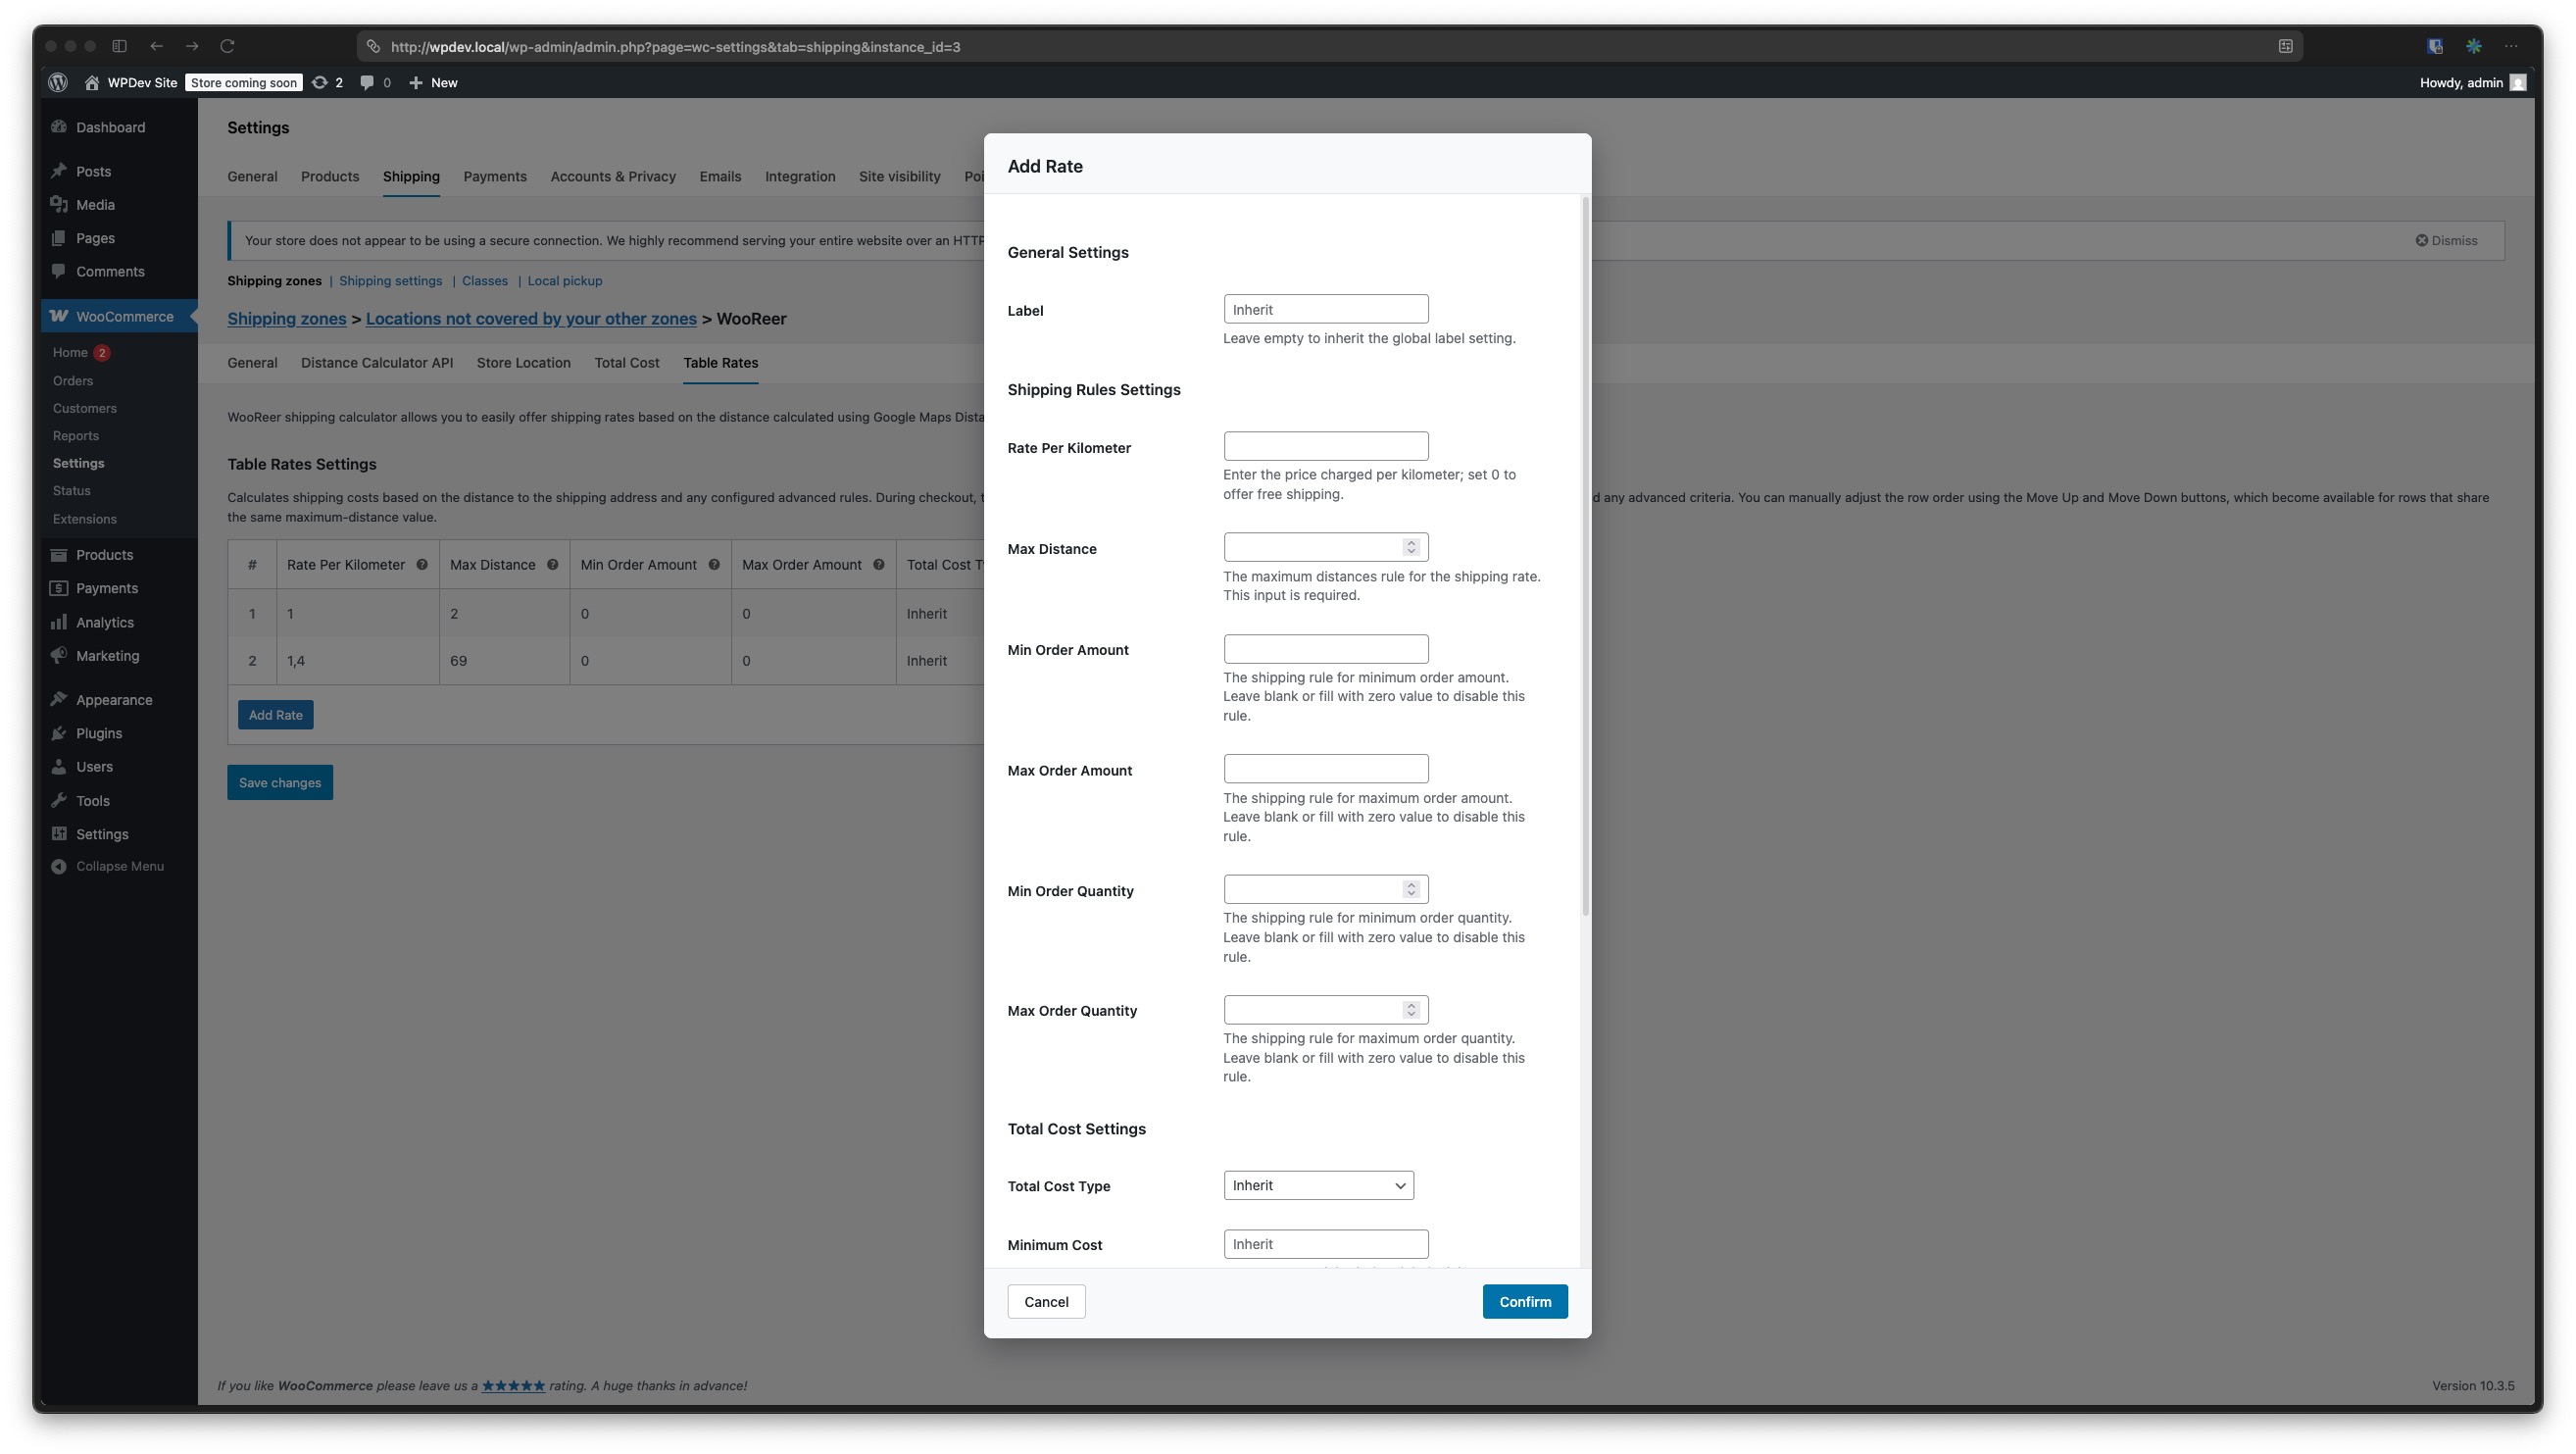Open Plugins in the admin sidebar

(x=99, y=734)
